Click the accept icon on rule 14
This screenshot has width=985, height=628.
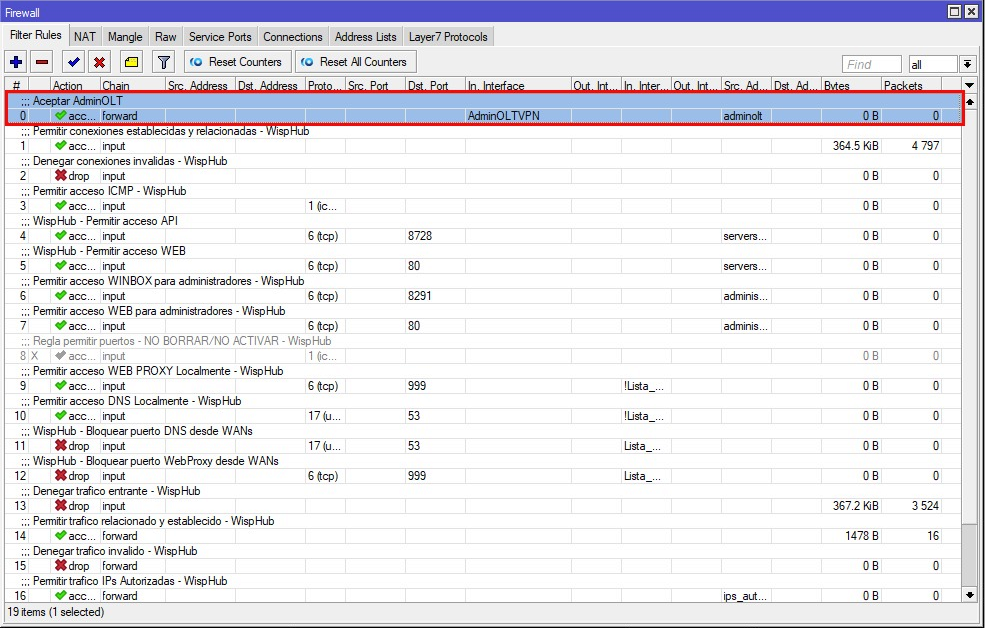pyautogui.click(x=61, y=536)
